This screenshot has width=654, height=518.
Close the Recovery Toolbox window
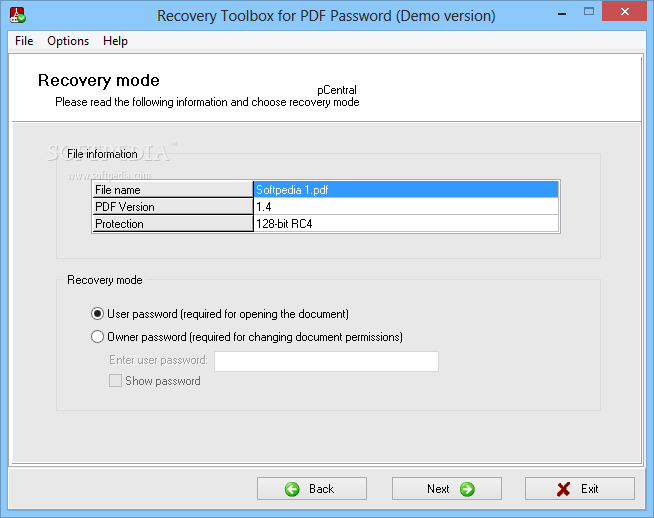[624, 11]
